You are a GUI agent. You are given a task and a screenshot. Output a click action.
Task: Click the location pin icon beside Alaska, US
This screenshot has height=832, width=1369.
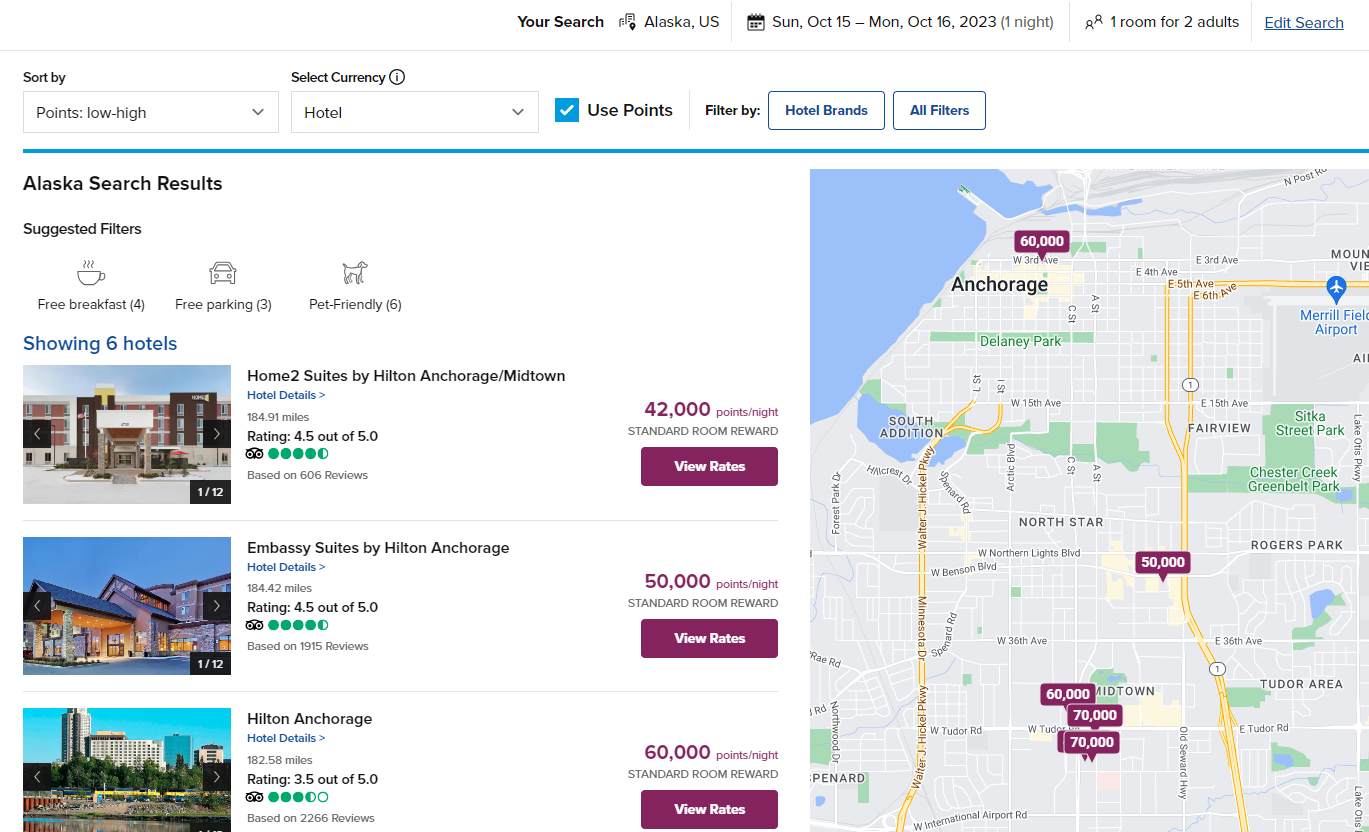pos(628,21)
